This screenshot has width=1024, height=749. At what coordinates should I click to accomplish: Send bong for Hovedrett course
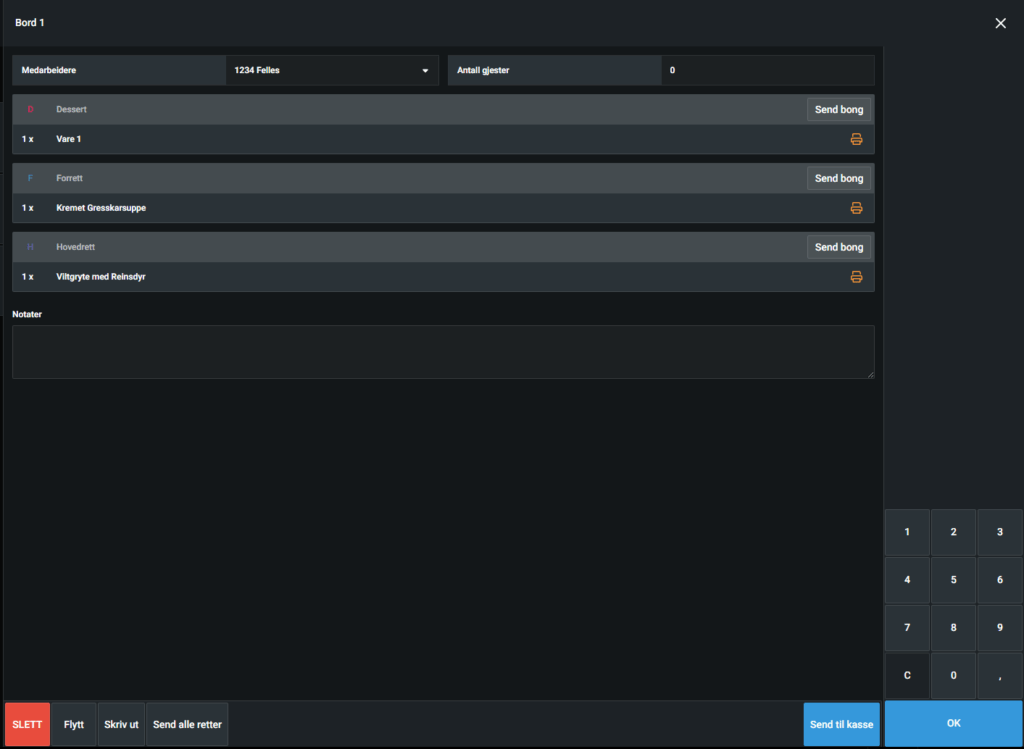pyautogui.click(x=838, y=247)
